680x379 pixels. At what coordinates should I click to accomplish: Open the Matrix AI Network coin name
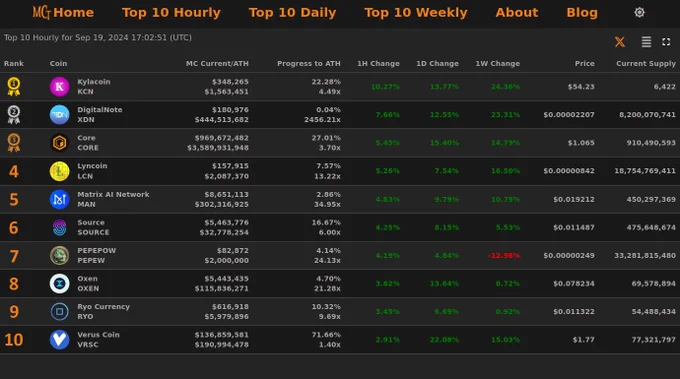coord(113,199)
